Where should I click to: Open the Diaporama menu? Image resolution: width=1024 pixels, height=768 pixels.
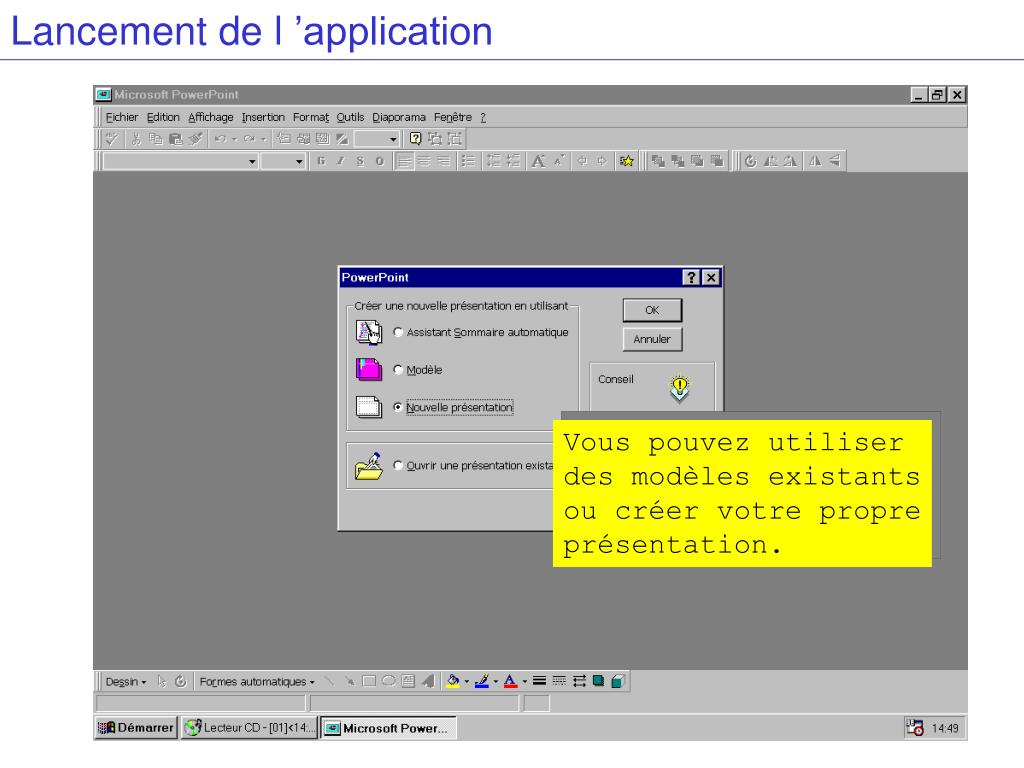tap(398, 117)
